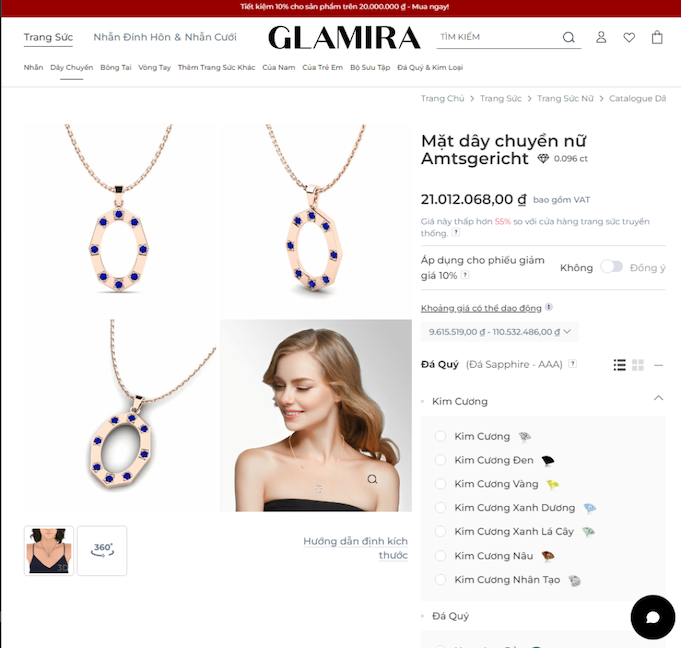Screen dimensions: 681x648
Task: Click the search magnifier icon
Action: click(x=569, y=37)
